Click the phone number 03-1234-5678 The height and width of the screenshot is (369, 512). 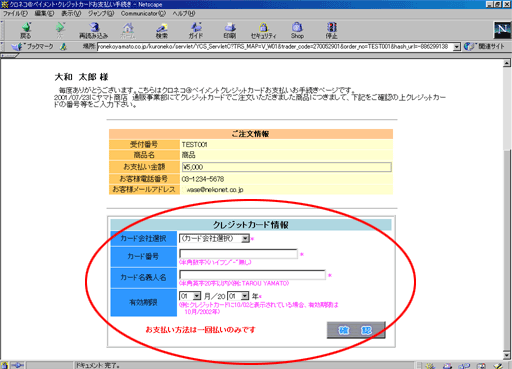click(x=203, y=179)
